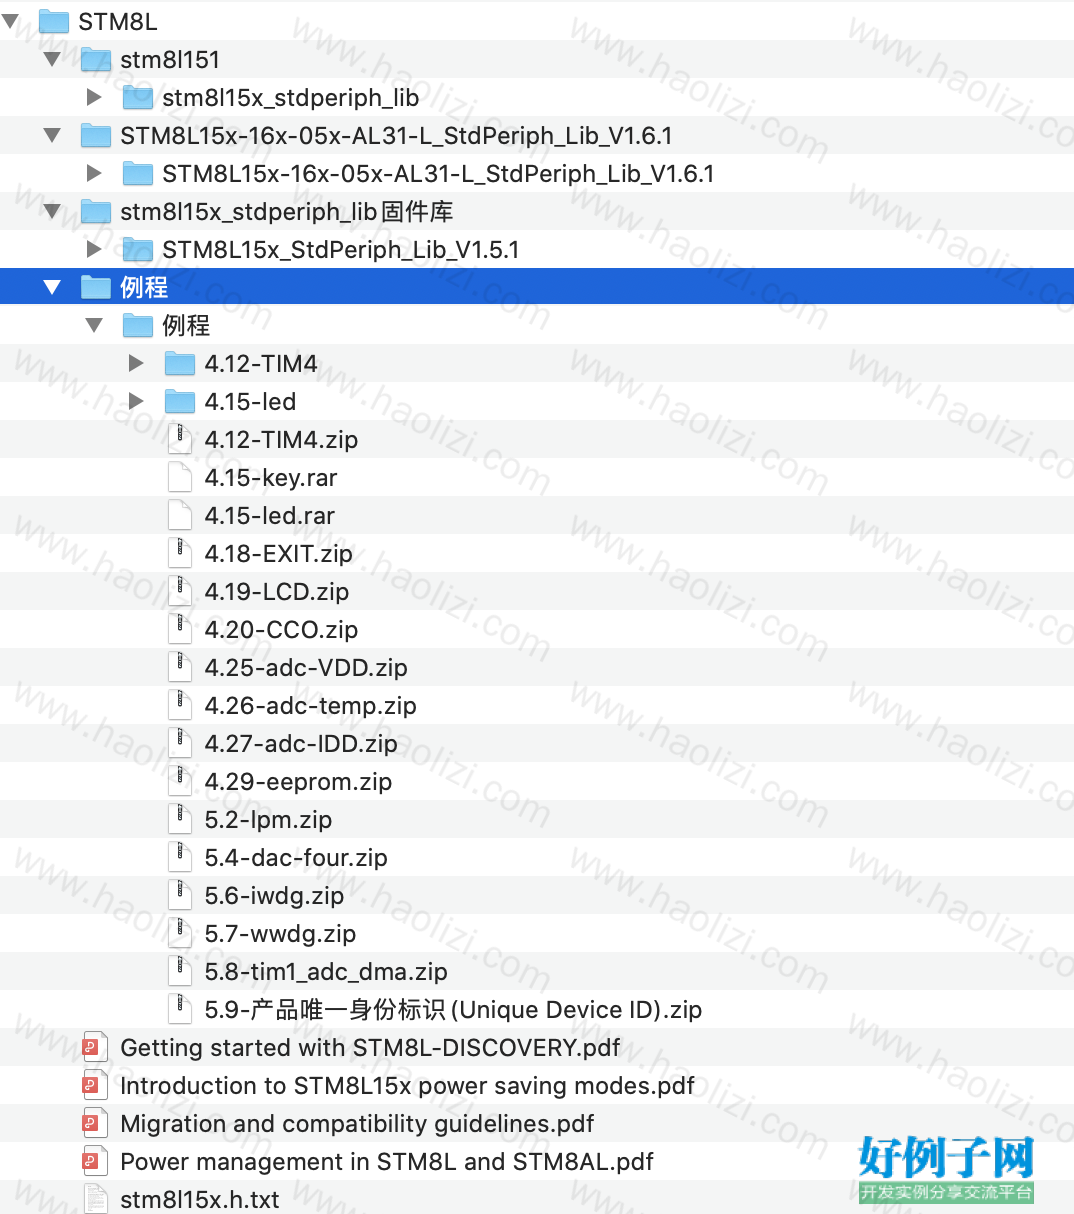Collapse the stm8l151 folder disclosure triangle
Screen dimensions: 1074x1214
coord(53,59)
